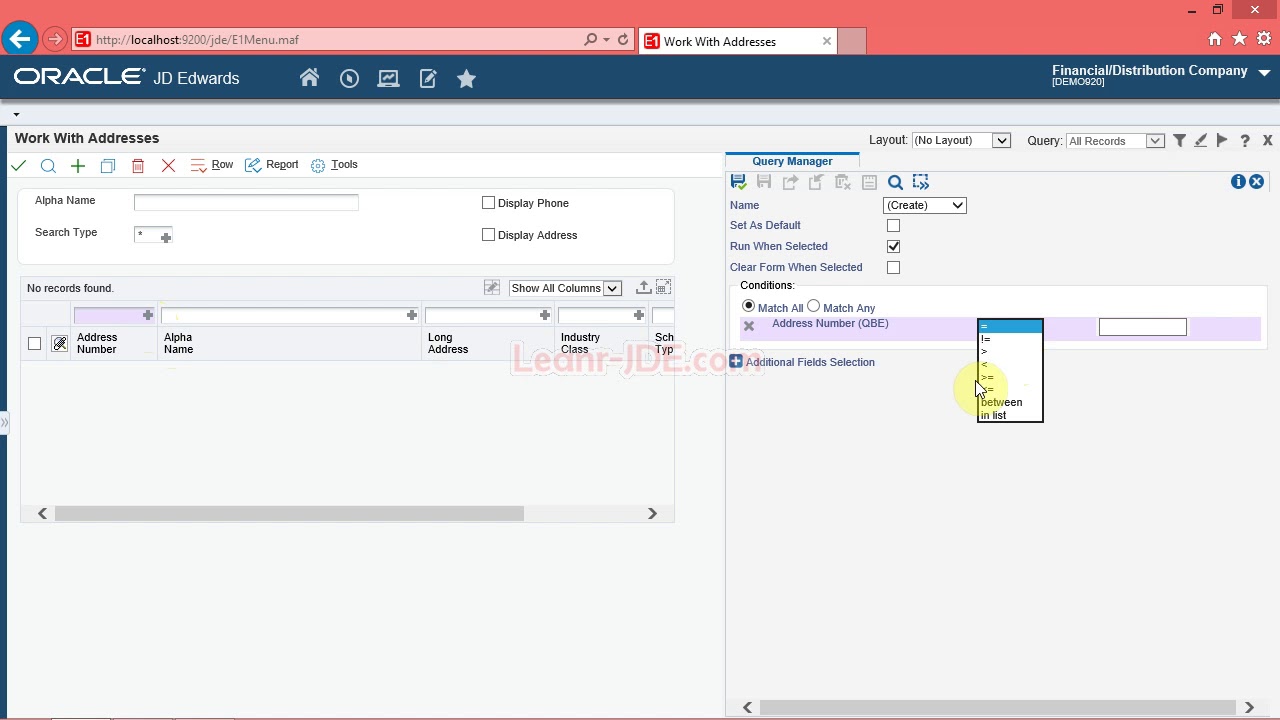Click the help question mark icon
Screen dimensions: 1280x720
[1245, 141]
